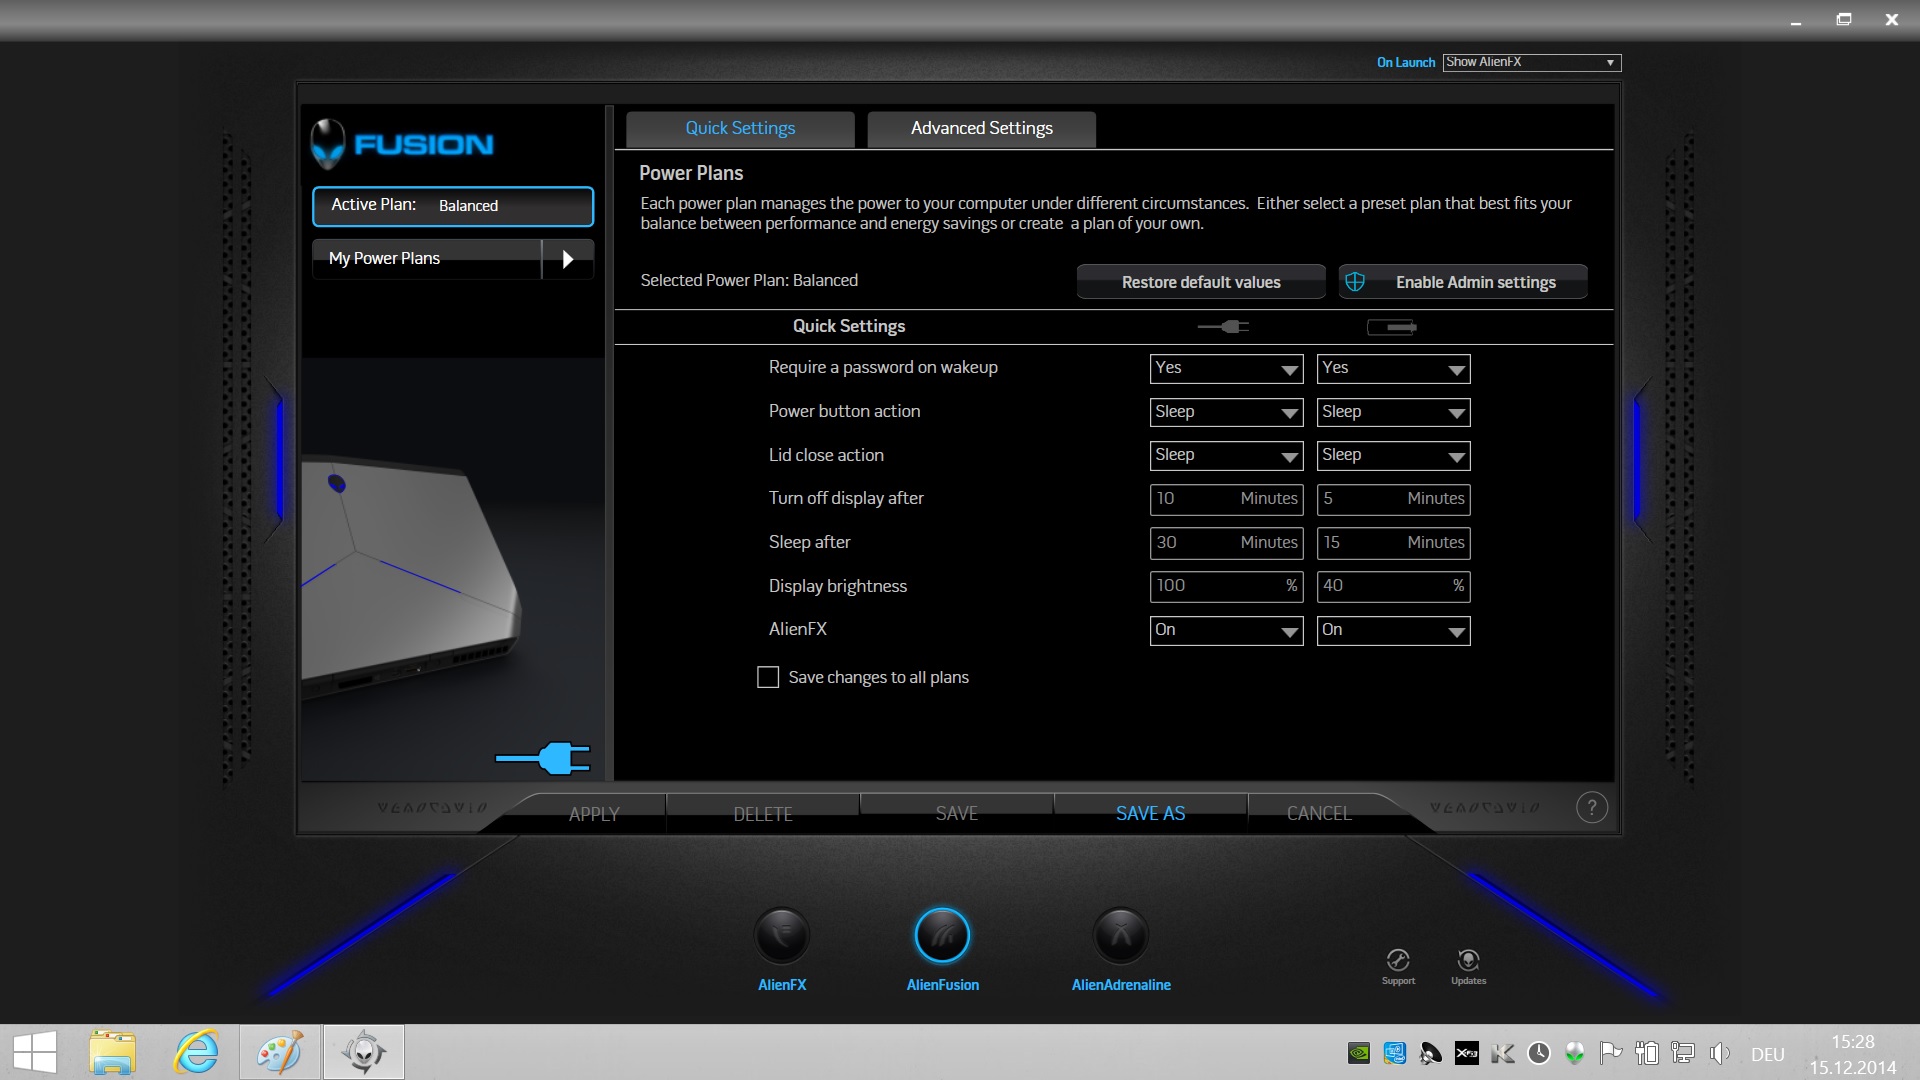Check for Updates icon
1920x1080 pixels.
coord(1468,960)
